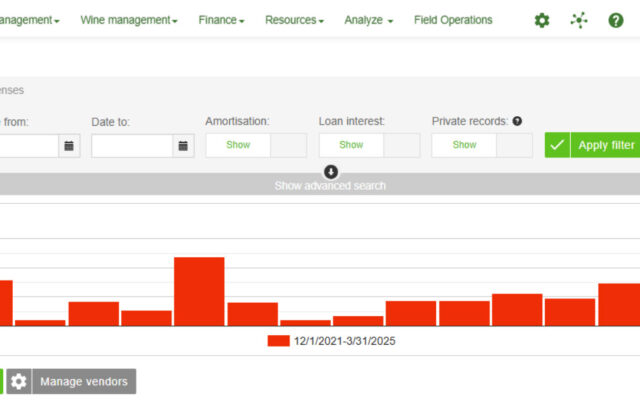
Task: Click the Private records help tooltip icon
Action: coord(517,121)
